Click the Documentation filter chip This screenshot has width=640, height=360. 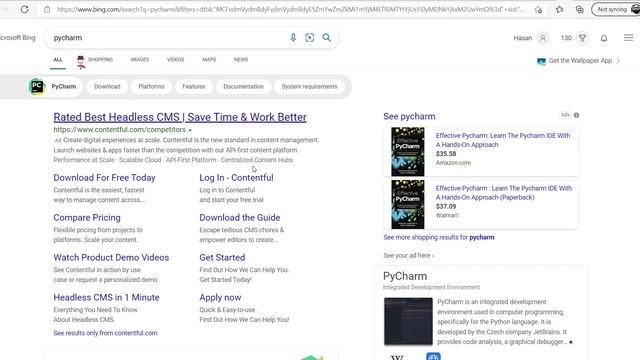(x=244, y=87)
